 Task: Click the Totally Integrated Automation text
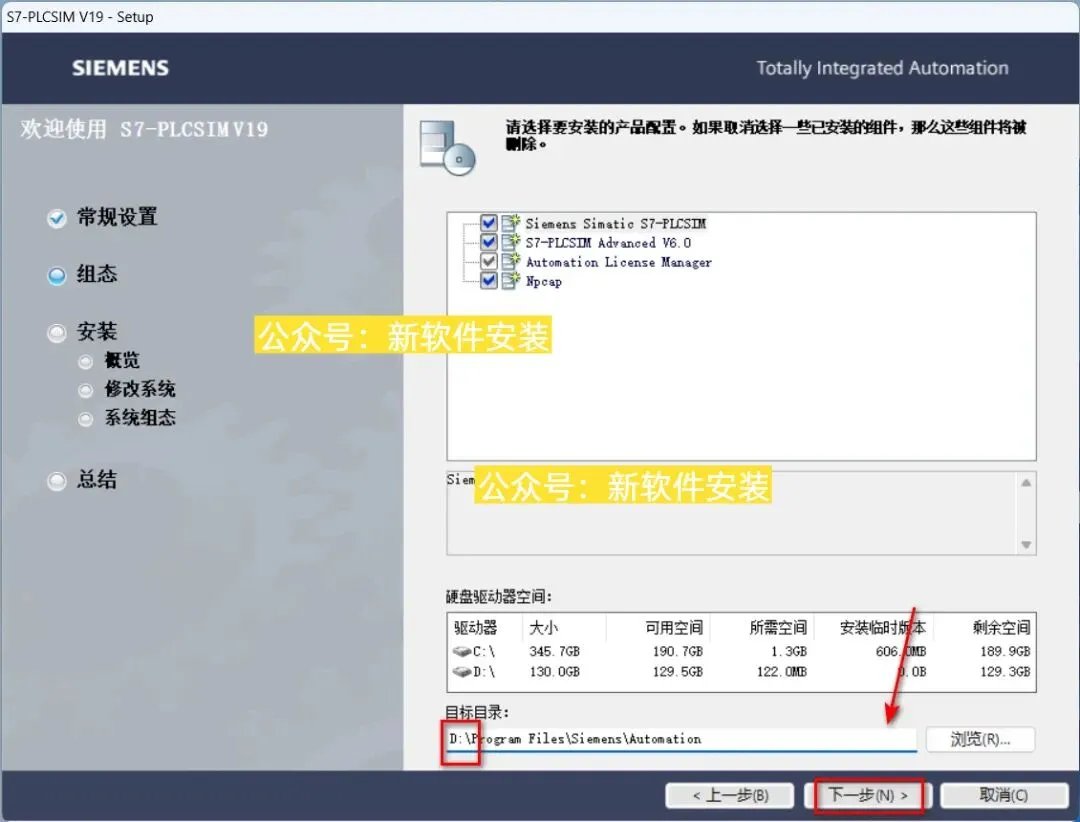[882, 68]
